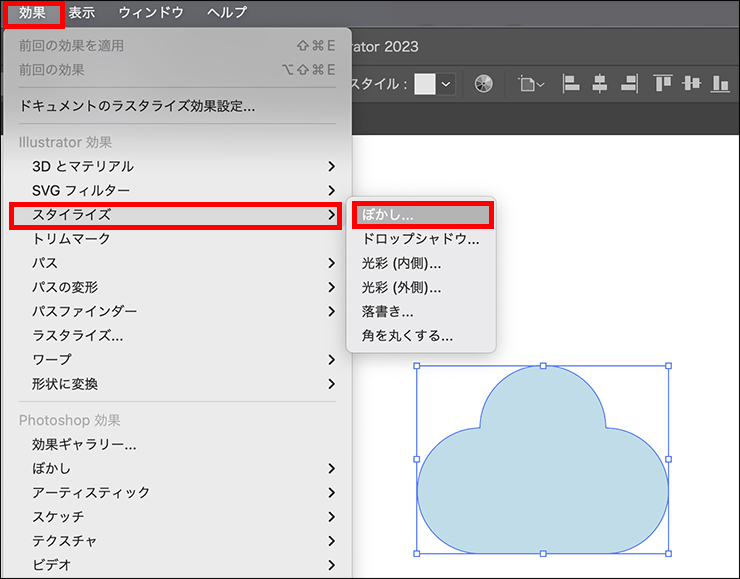Select 光彩 (外側)... effect

tap(401, 287)
